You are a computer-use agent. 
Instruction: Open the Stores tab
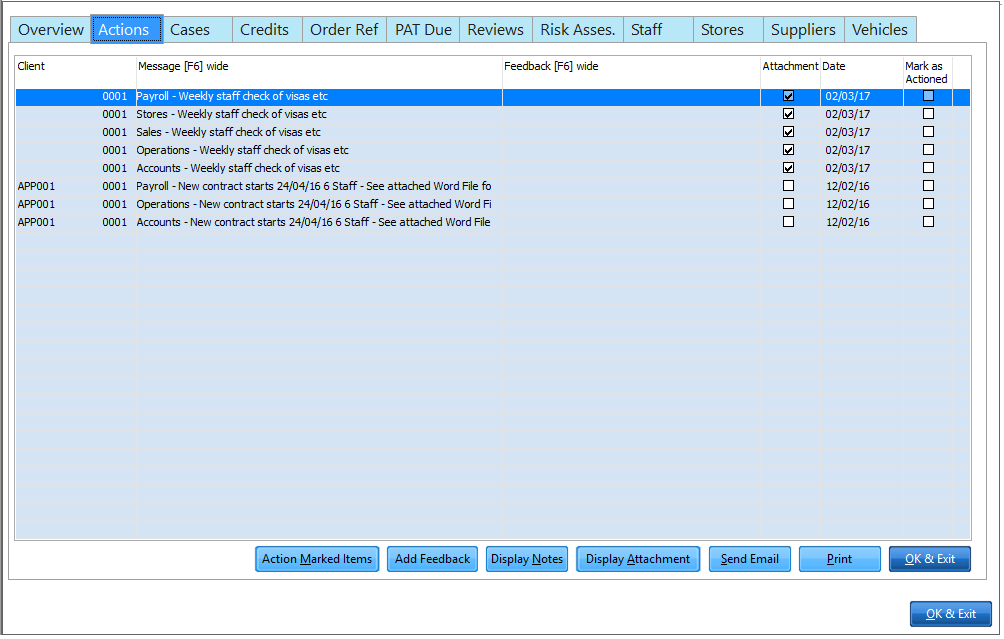pos(728,30)
